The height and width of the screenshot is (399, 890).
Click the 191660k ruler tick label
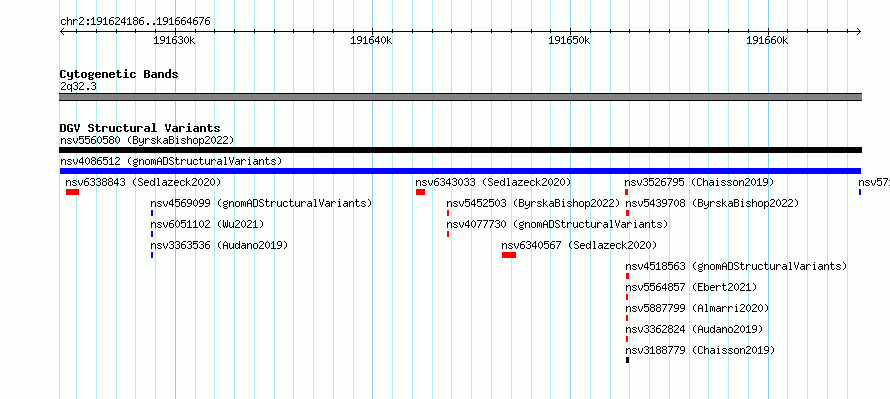[x=767, y=40]
